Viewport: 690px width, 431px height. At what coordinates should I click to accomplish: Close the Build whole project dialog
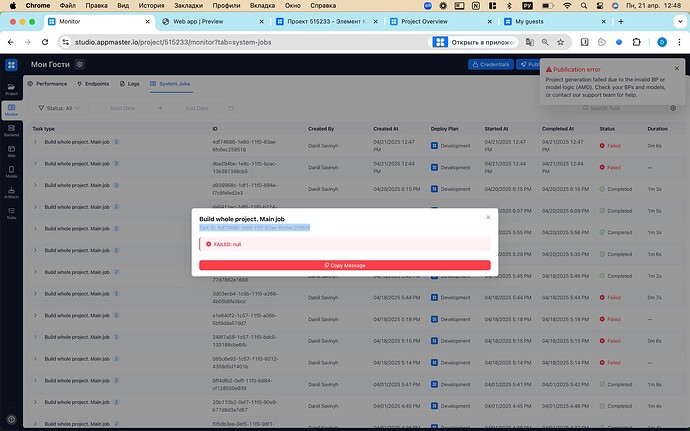(x=488, y=217)
